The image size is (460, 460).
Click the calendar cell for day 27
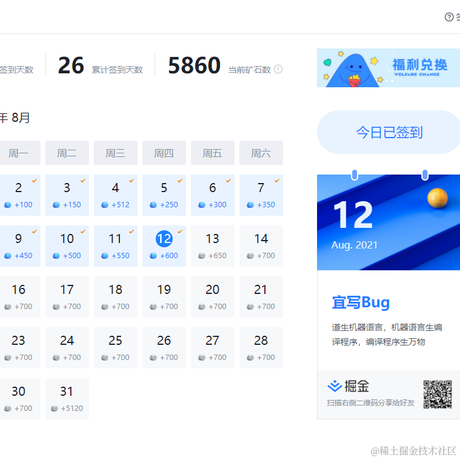pos(212,348)
